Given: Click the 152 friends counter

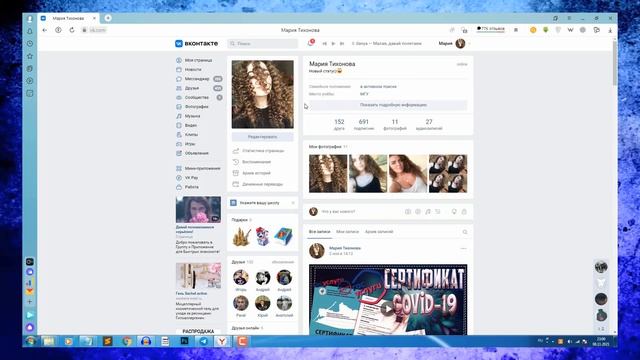Looking at the screenshot, I should click(339, 124).
